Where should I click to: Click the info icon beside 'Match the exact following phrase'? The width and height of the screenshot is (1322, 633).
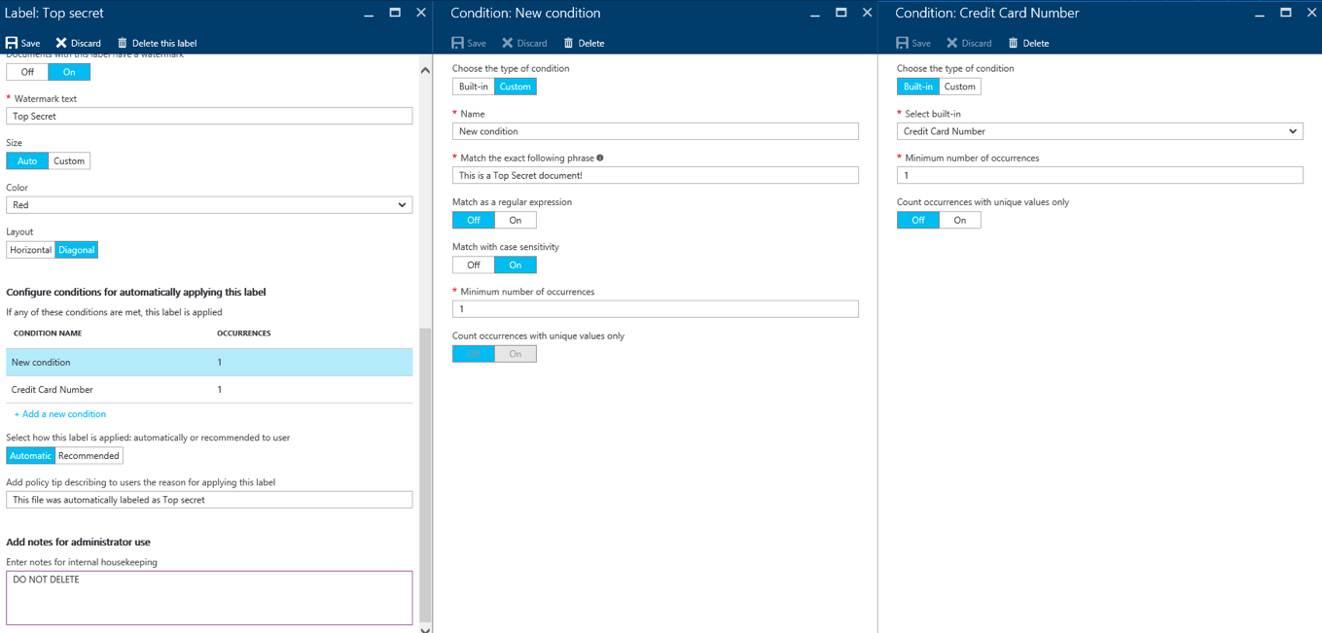600,158
